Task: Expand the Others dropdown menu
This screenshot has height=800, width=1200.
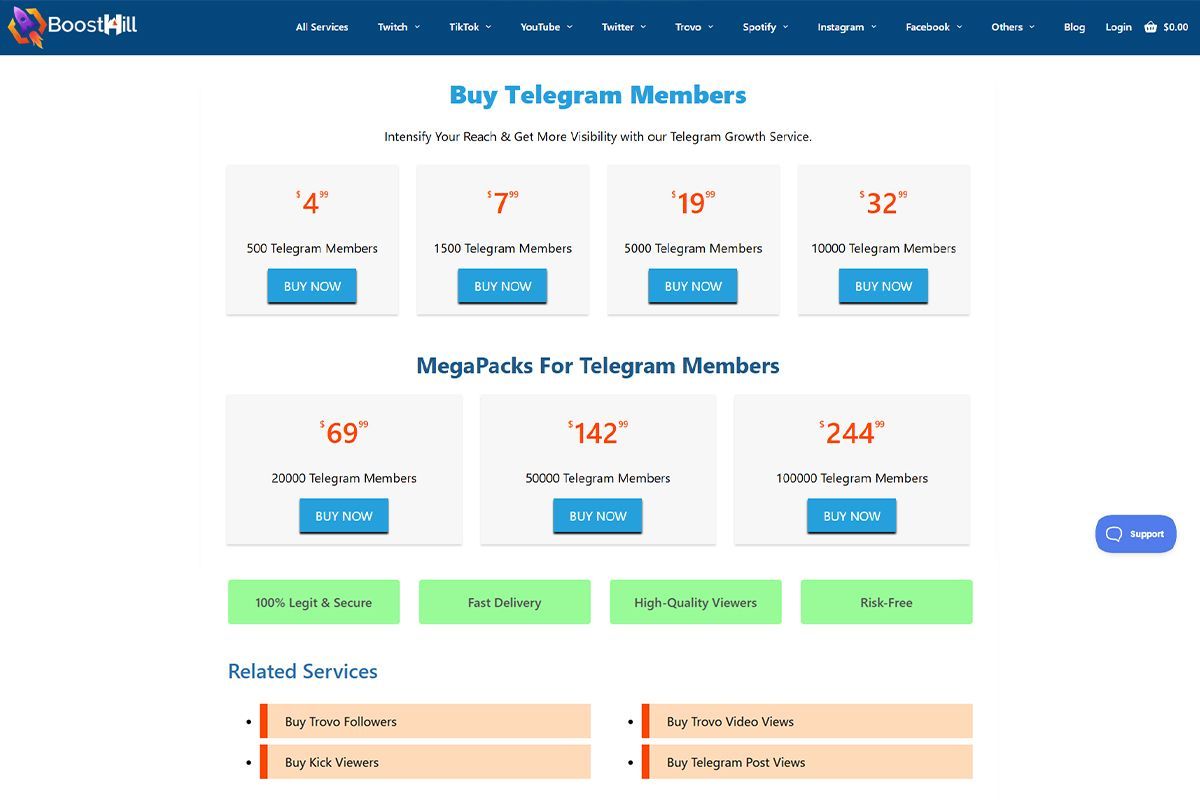Action: (x=1013, y=27)
